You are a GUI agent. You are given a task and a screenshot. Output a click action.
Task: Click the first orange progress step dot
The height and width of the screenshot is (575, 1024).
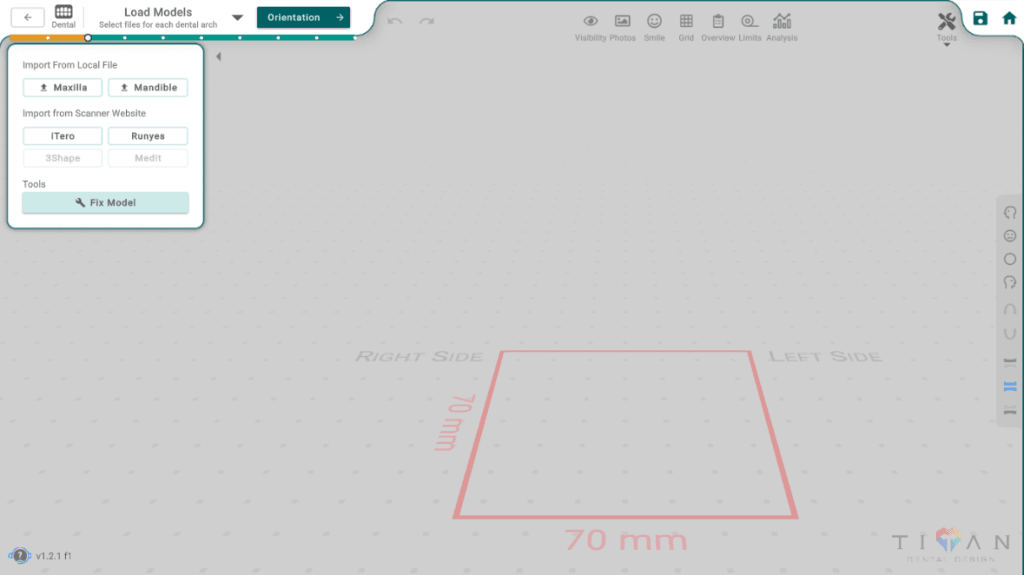pos(48,38)
